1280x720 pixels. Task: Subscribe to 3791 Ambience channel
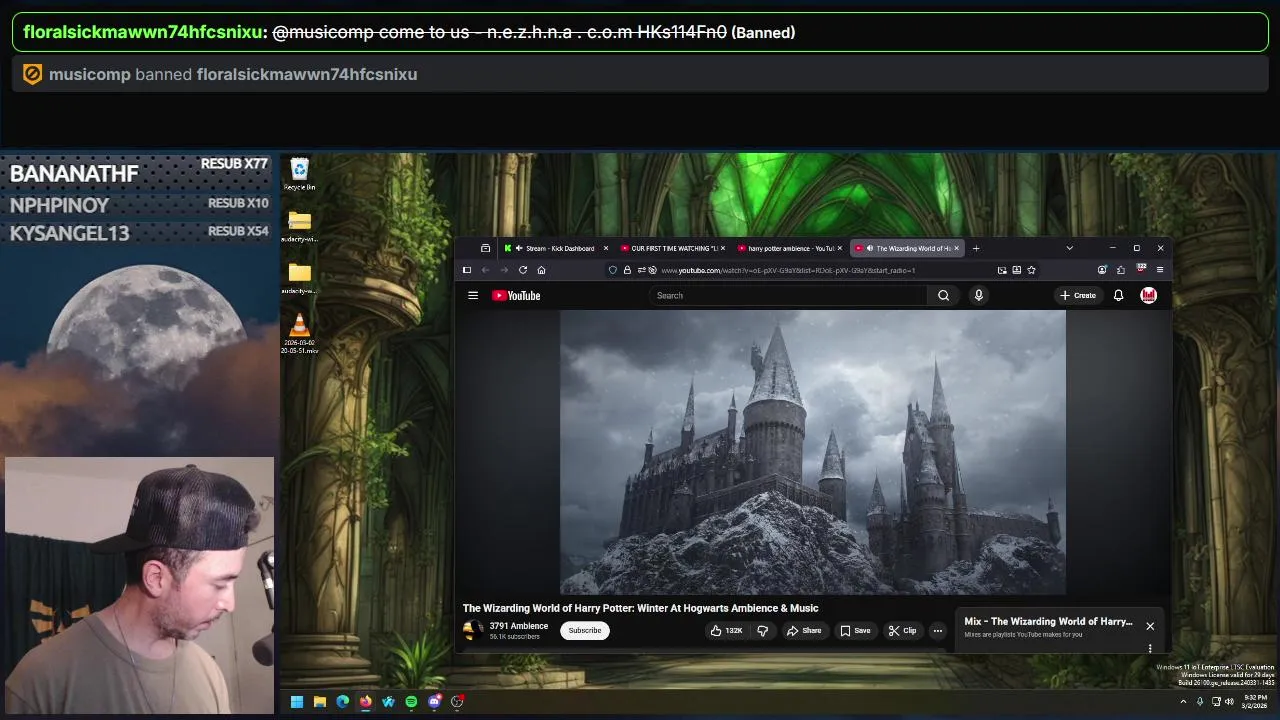point(585,630)
